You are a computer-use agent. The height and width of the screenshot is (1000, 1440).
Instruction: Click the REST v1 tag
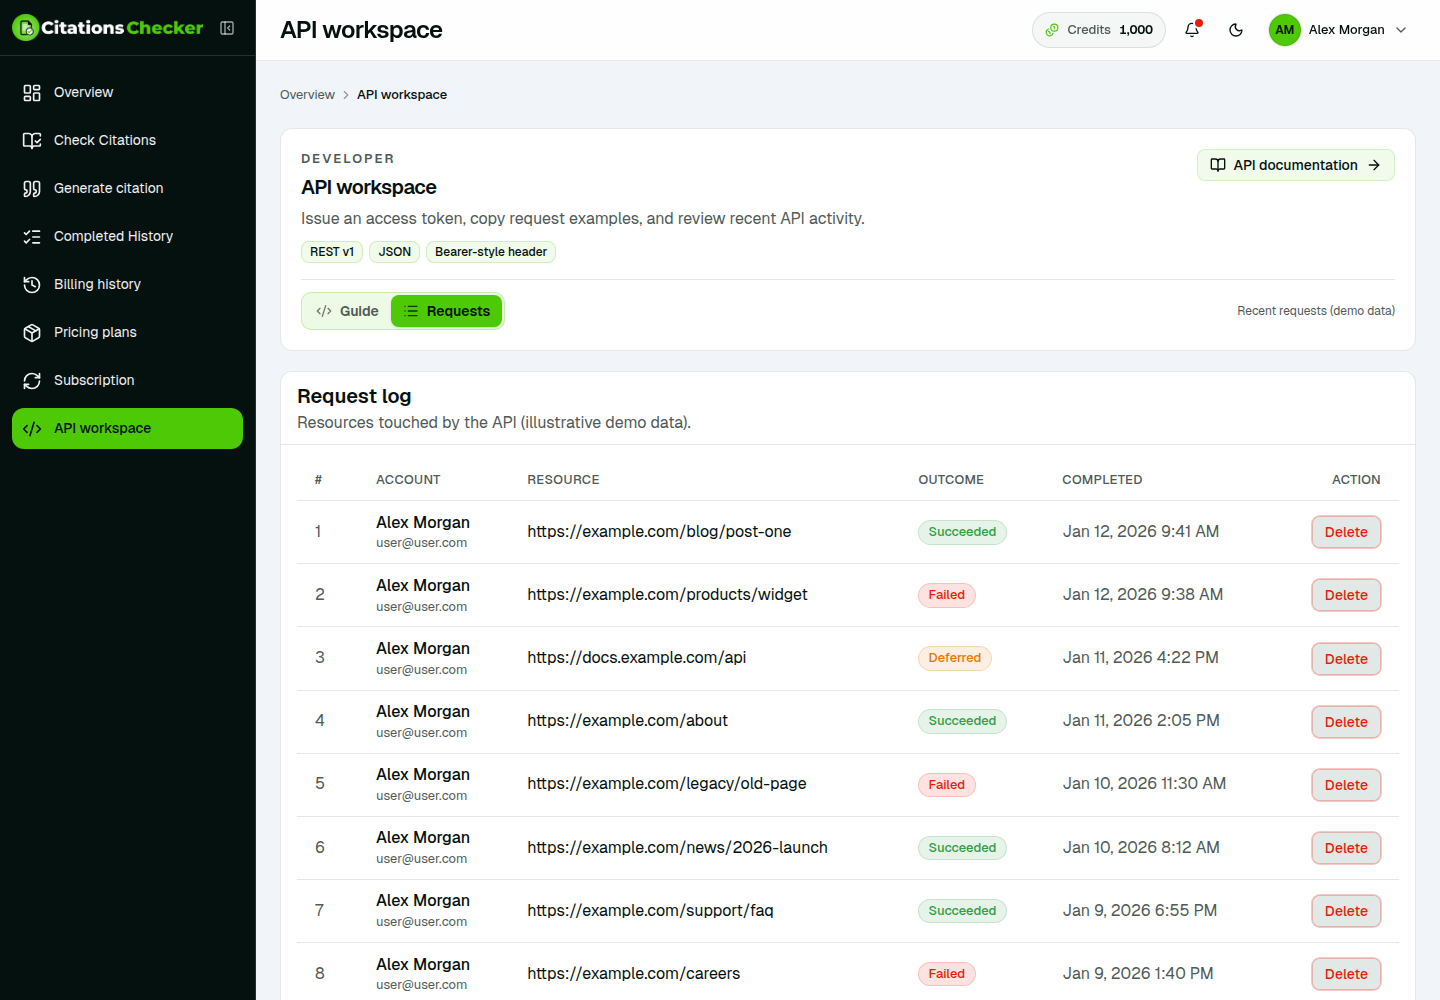point(332,252)
